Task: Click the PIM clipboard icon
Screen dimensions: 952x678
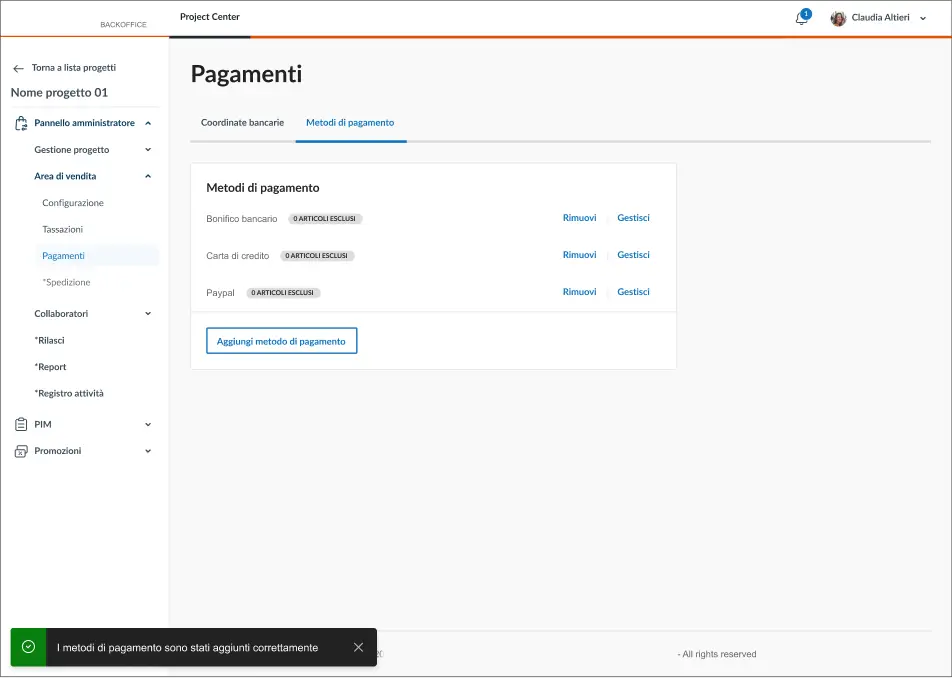Action: point(21,424)
